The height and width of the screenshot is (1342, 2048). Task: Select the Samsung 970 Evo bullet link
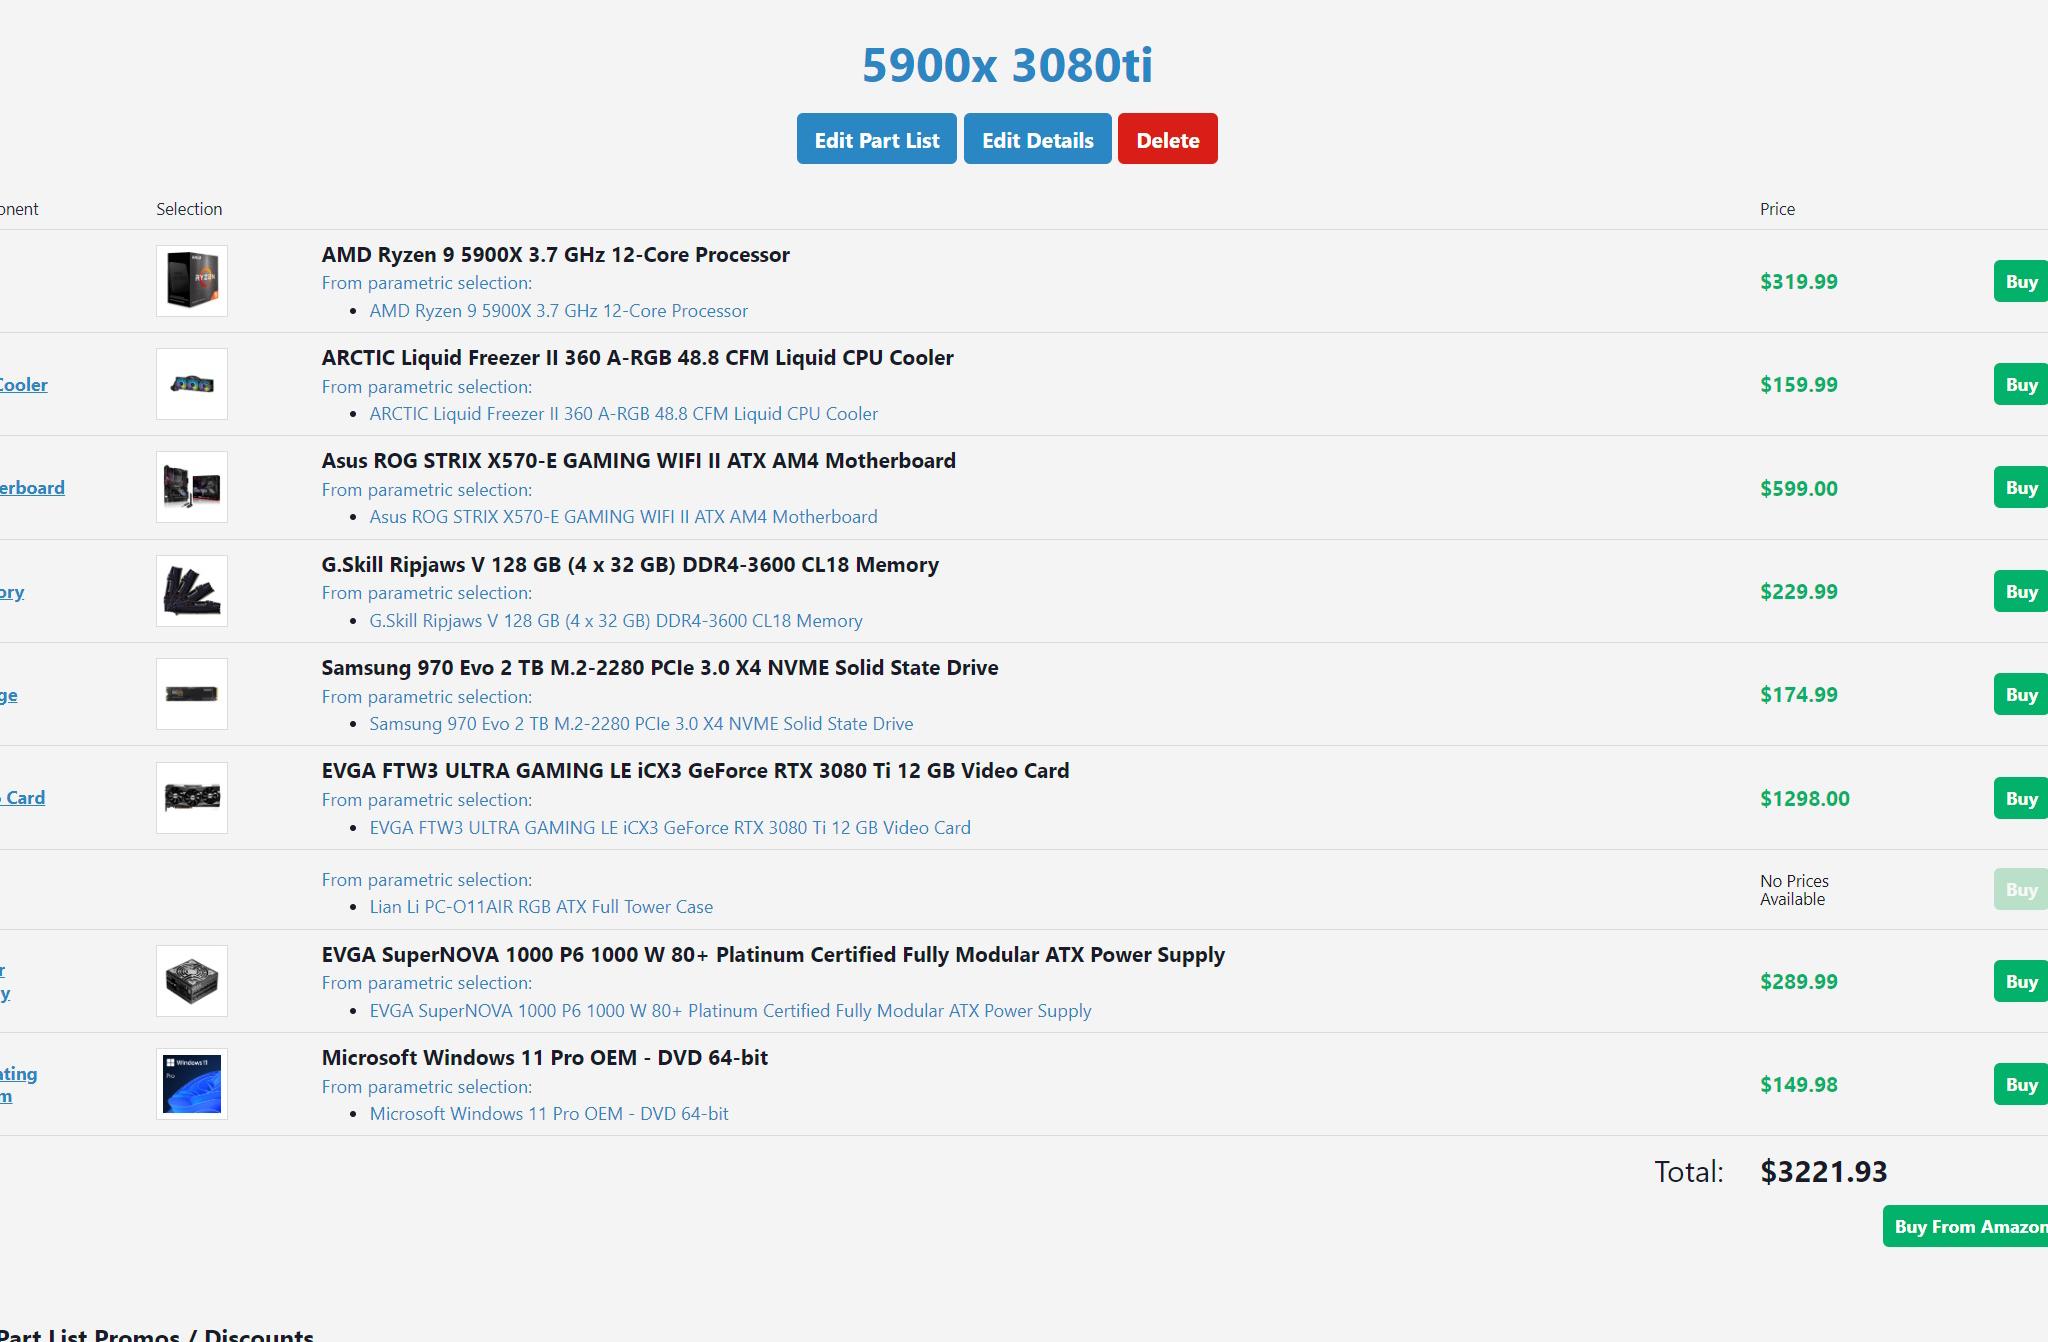(641, 724)
